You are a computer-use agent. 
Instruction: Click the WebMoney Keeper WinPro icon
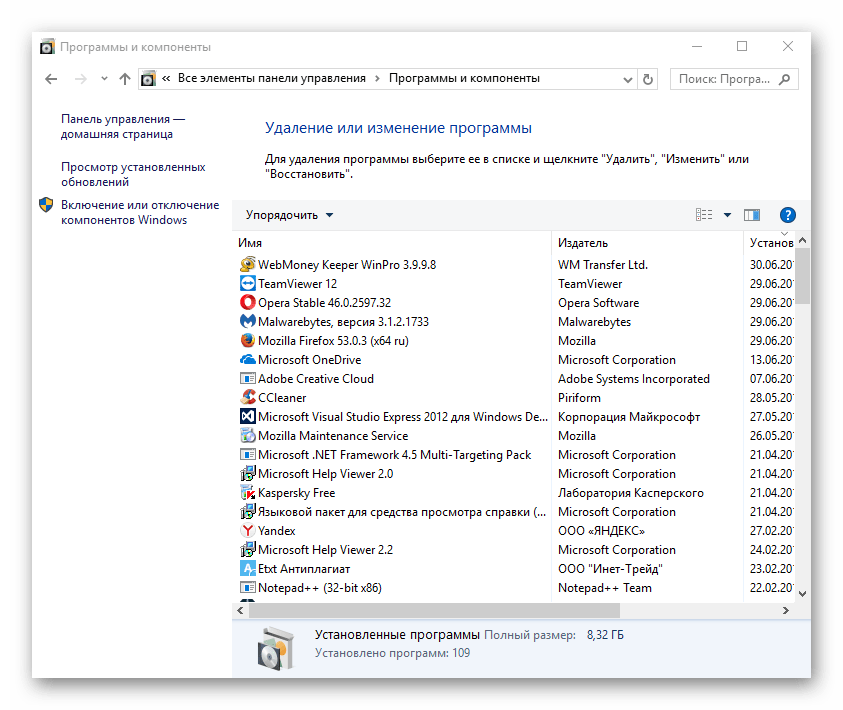coord(248,265)
